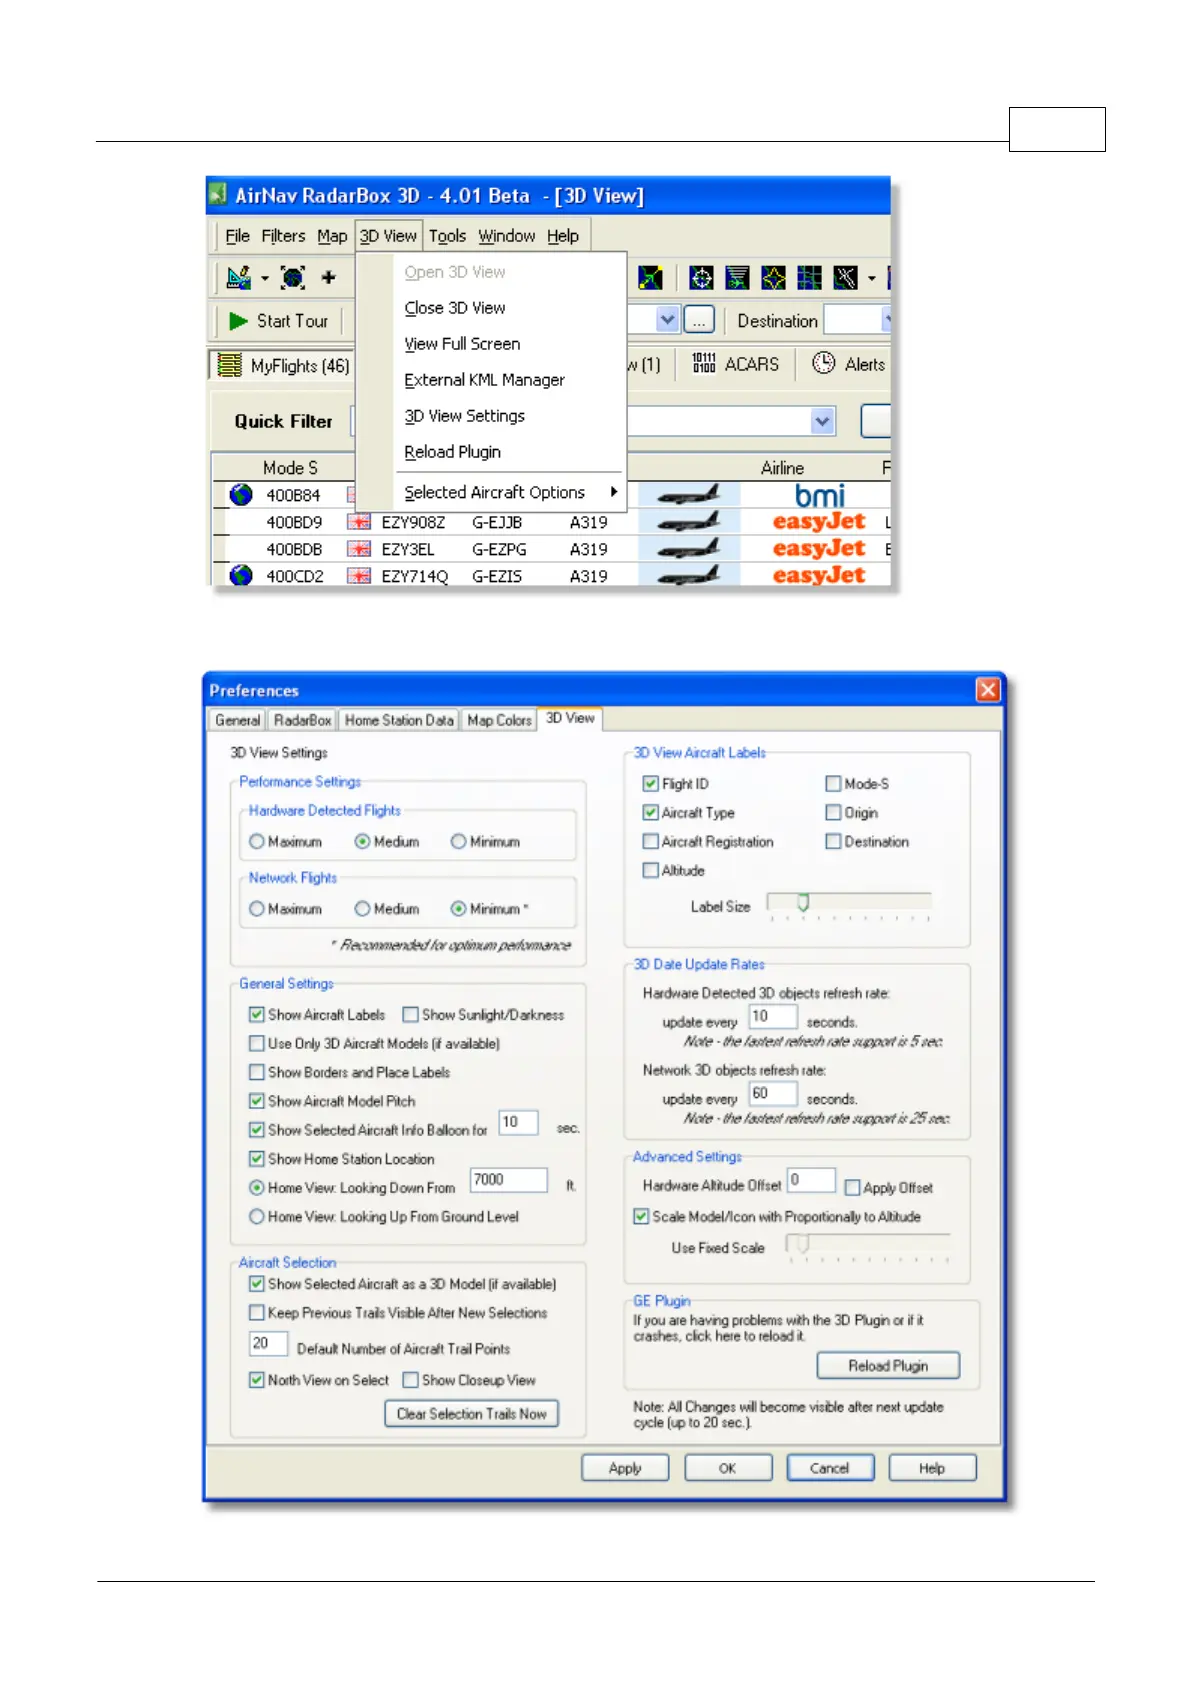Click the ACARS binary digits icon
This screenshot has width=1190, height=1684.
tap(704, 363)
